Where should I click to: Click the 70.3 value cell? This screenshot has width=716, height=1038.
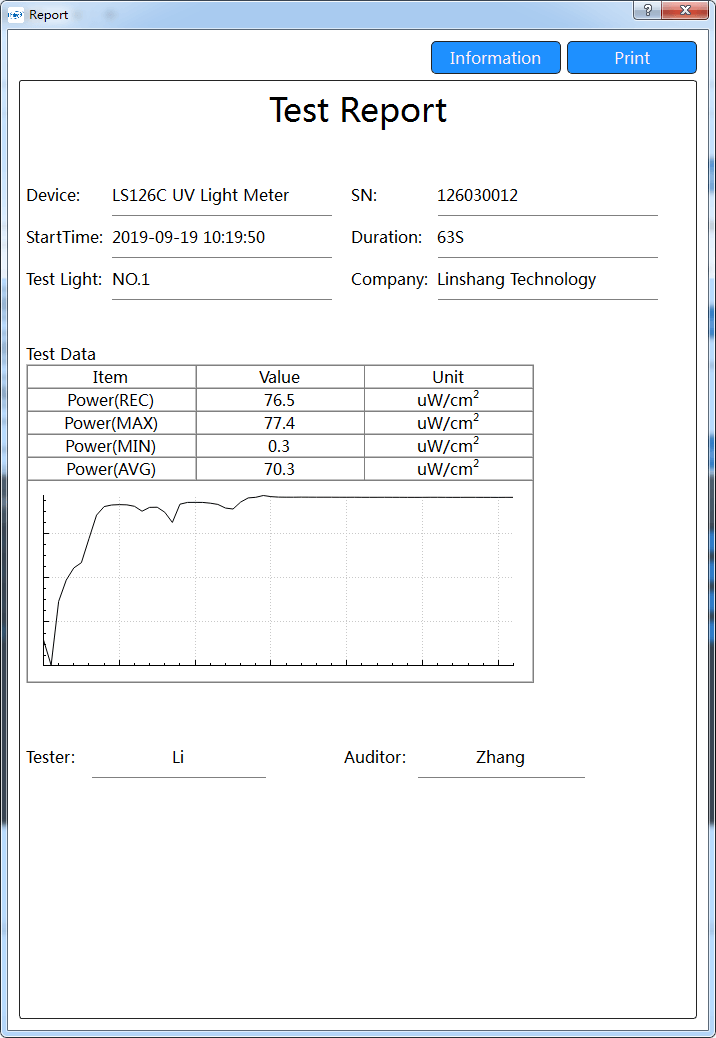(x=280, y=469)
